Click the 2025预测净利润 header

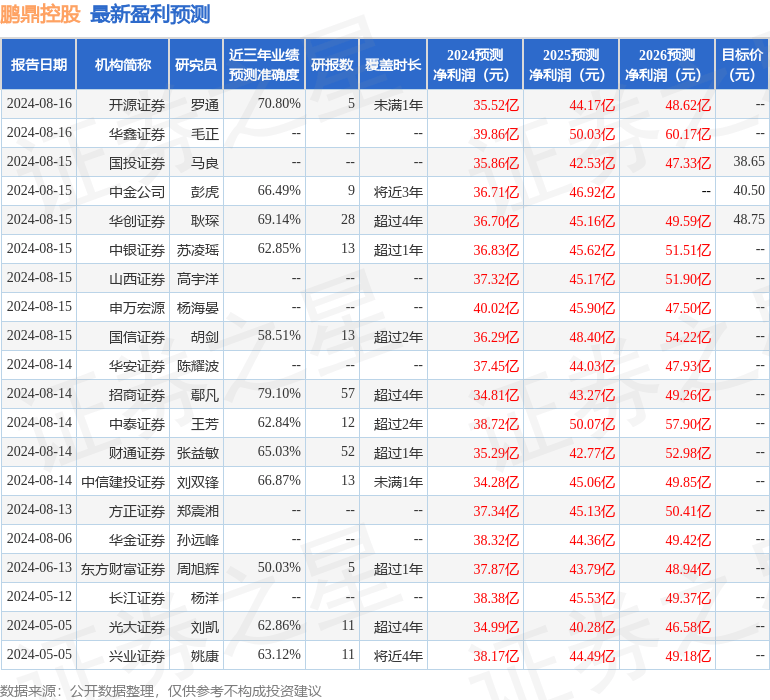(571, 64)
